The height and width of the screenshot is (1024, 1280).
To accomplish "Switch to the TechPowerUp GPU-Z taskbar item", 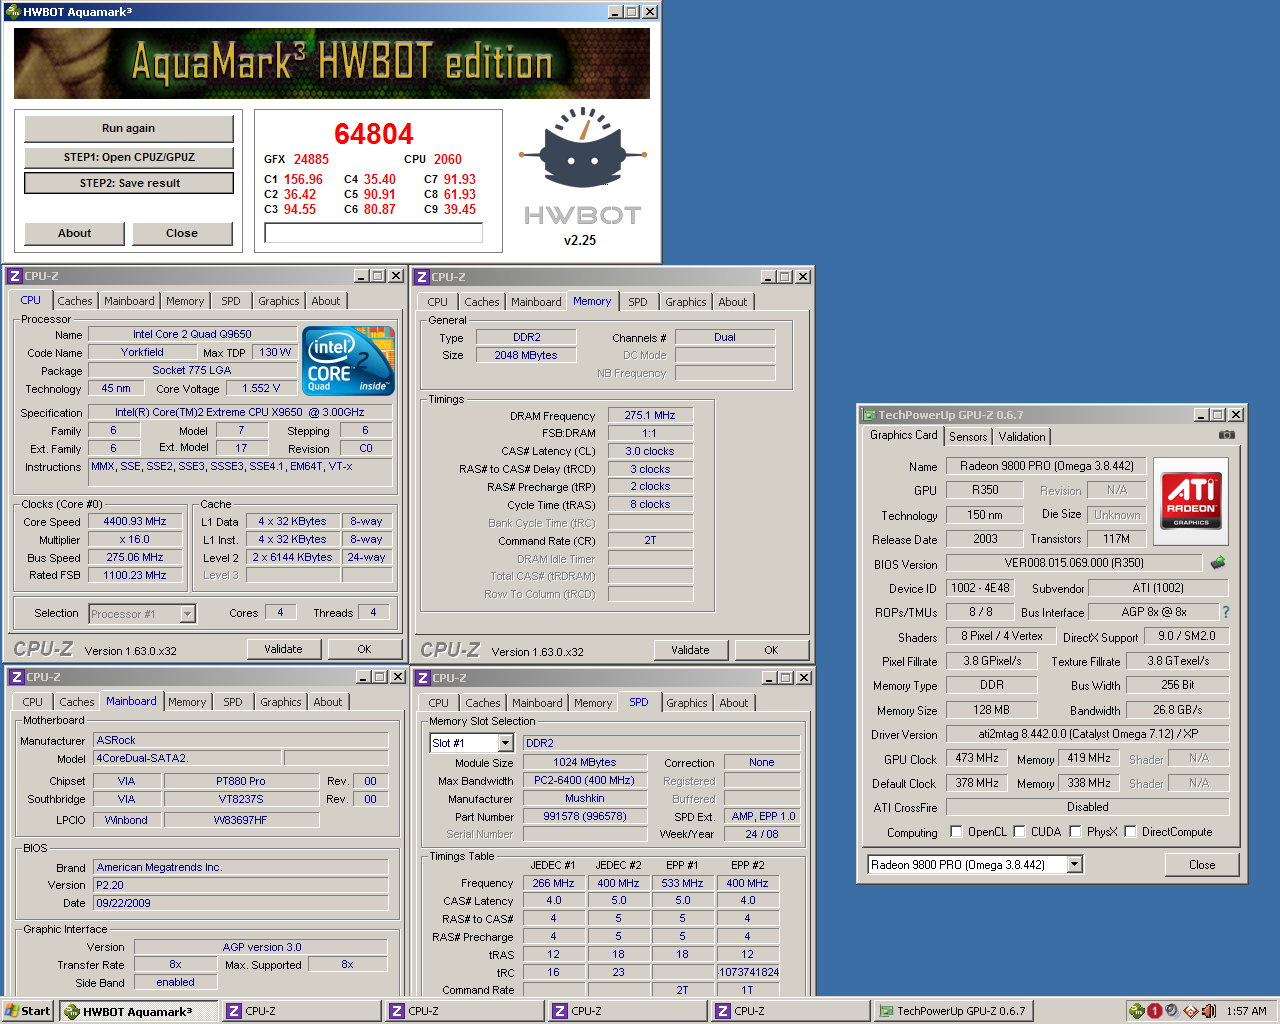I will pyautogui.click(x=952, y=1011).
